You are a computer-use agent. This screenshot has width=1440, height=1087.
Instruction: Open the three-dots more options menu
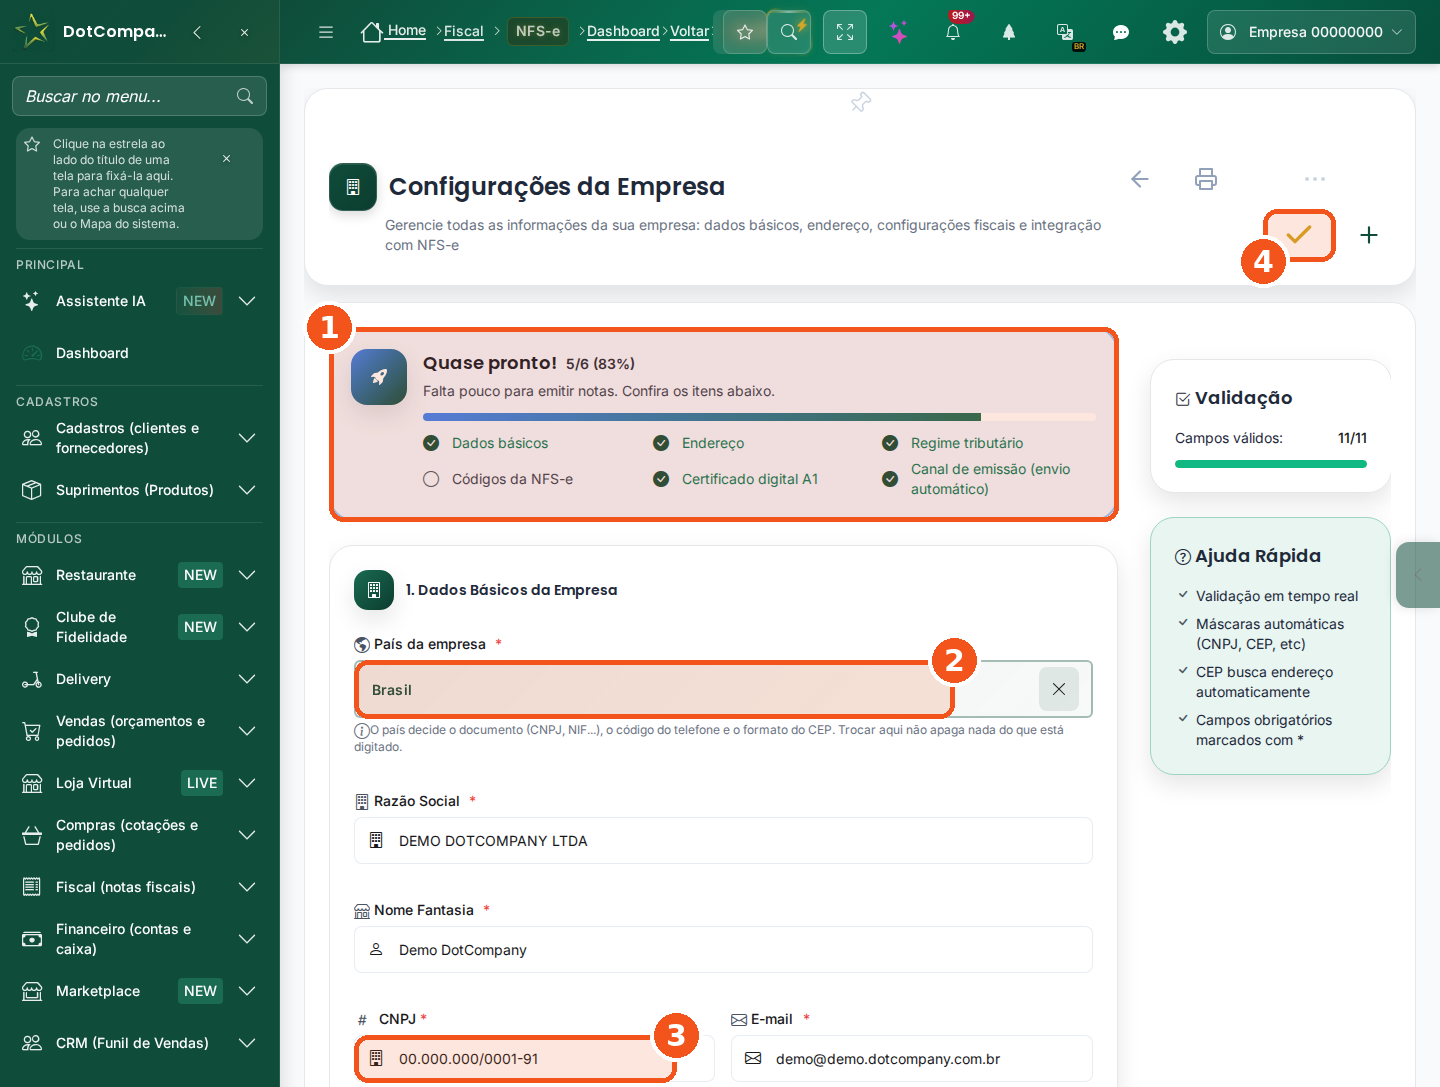(x=1315, y=179)
